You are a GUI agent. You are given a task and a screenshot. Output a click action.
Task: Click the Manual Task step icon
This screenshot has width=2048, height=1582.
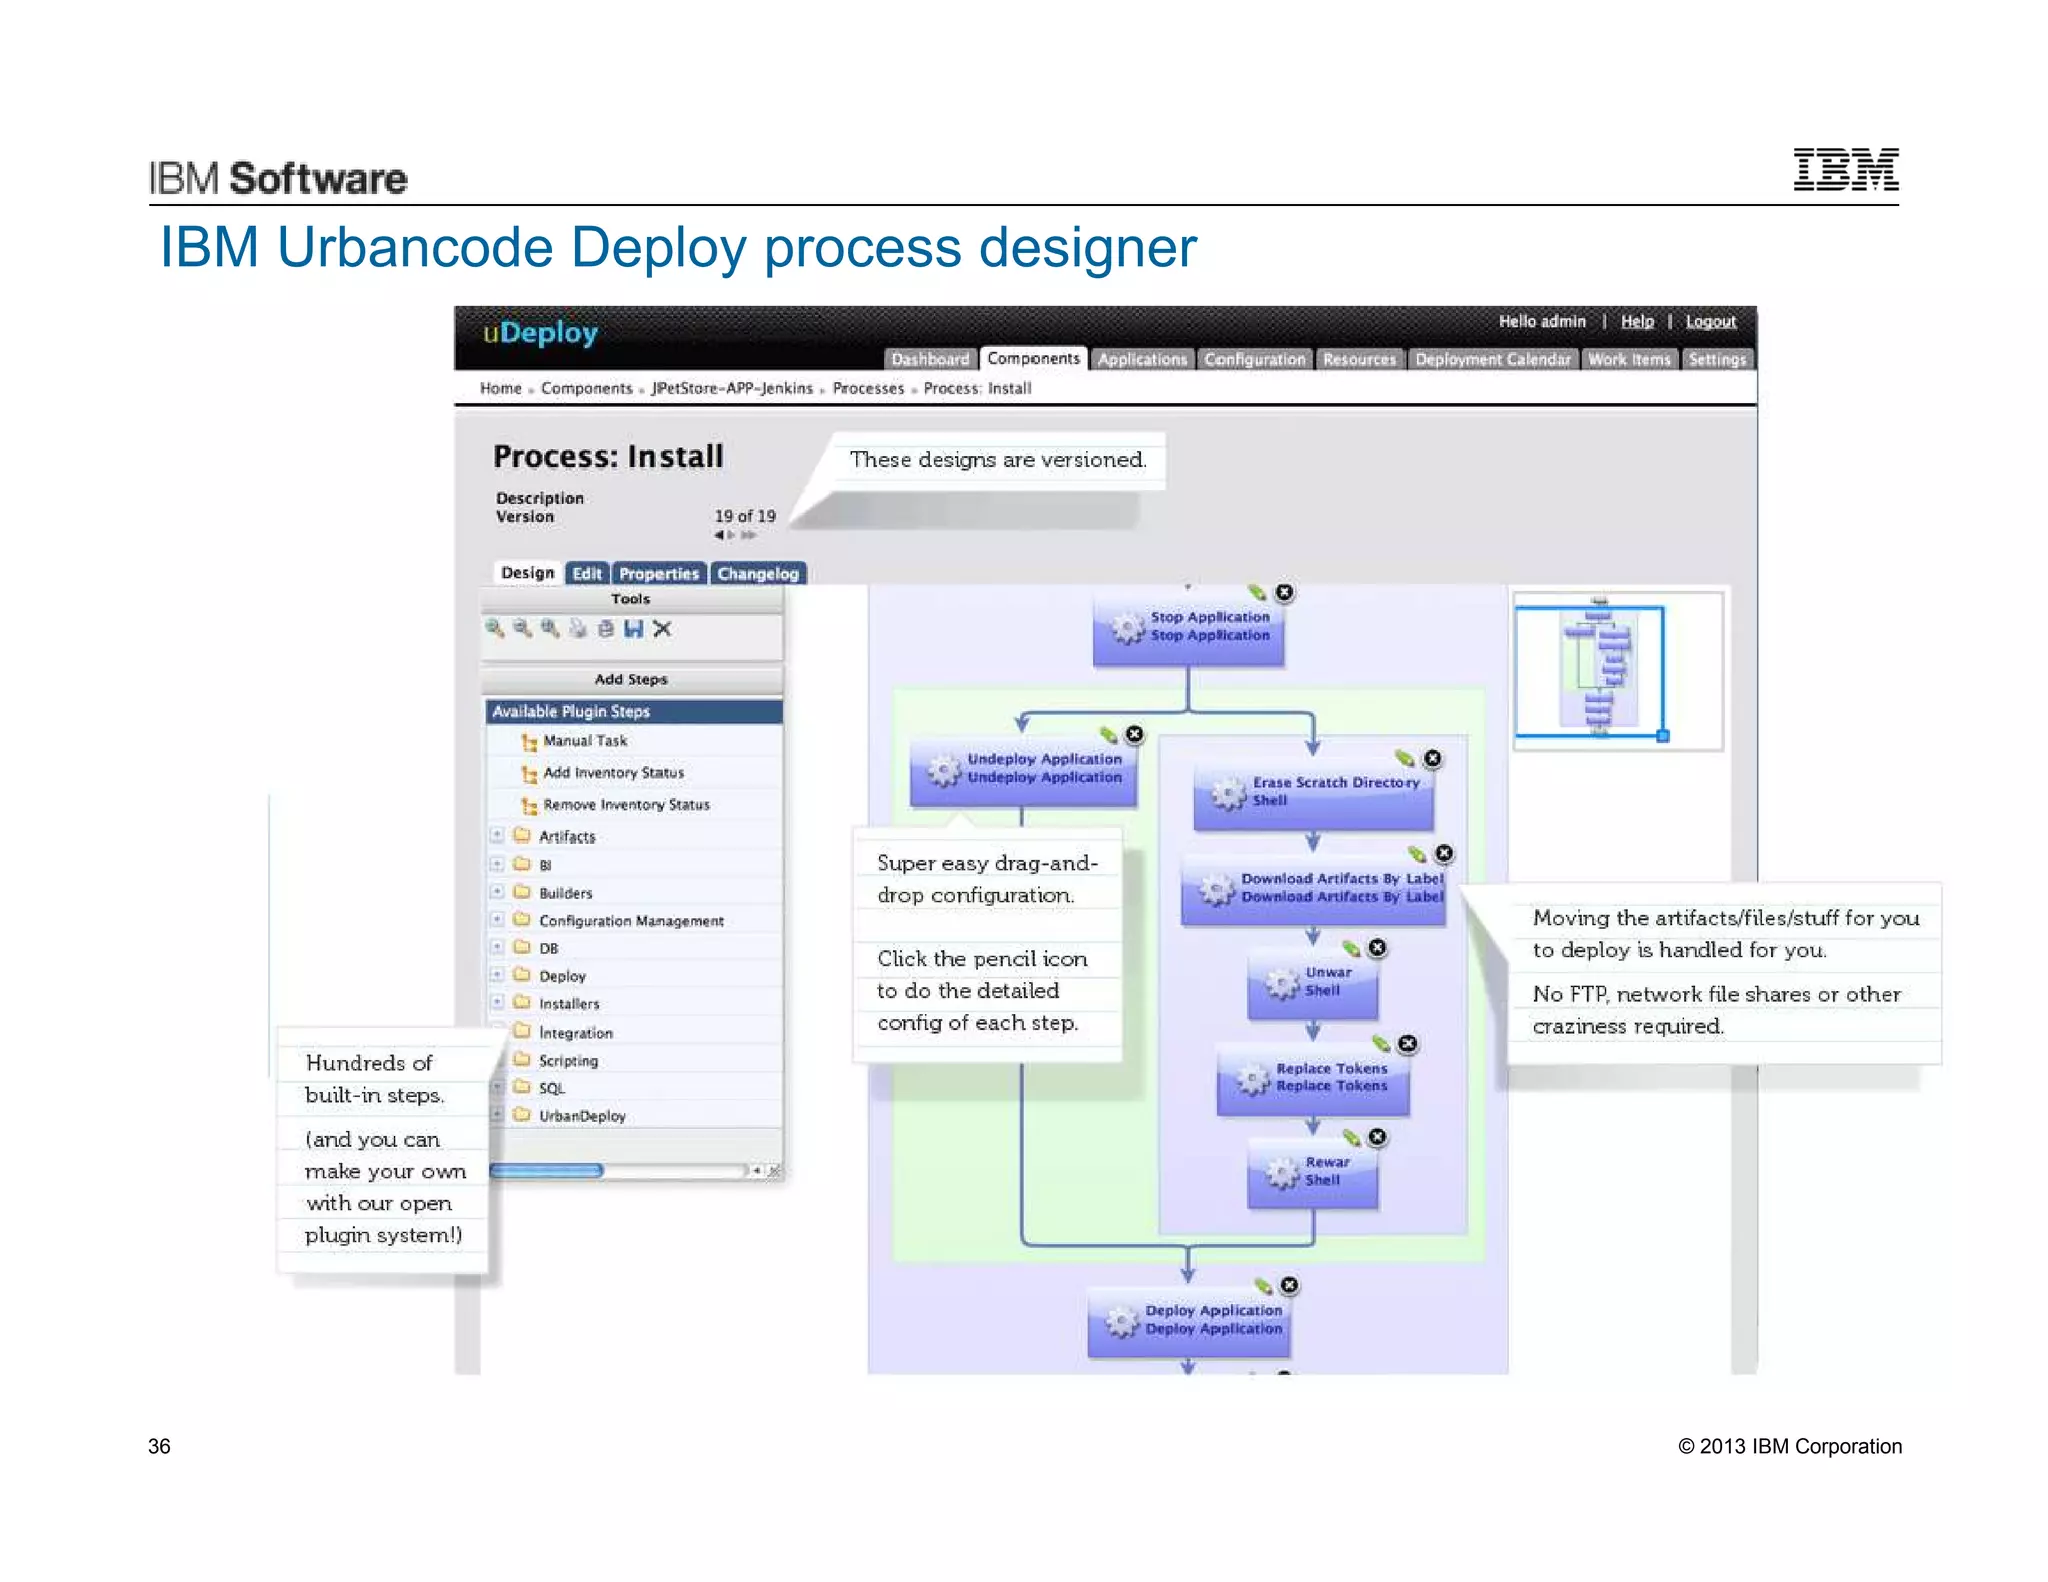pos(529,742)
